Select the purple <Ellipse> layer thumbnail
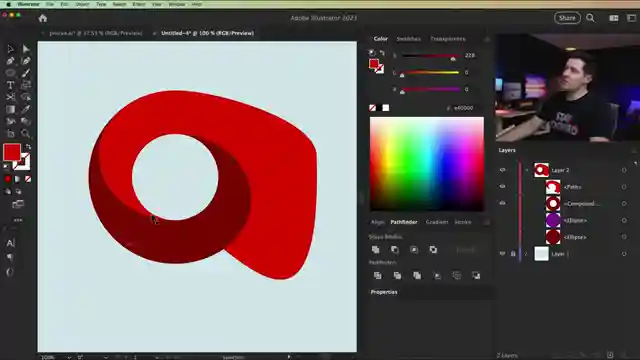 point(553,220)
